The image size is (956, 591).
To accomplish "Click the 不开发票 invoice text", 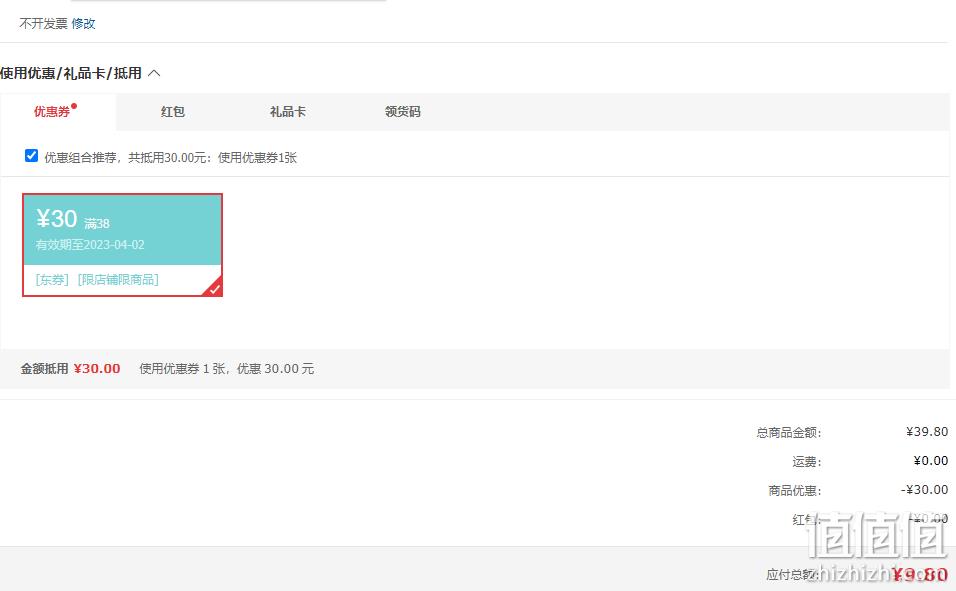I will [x=43, y=24].
